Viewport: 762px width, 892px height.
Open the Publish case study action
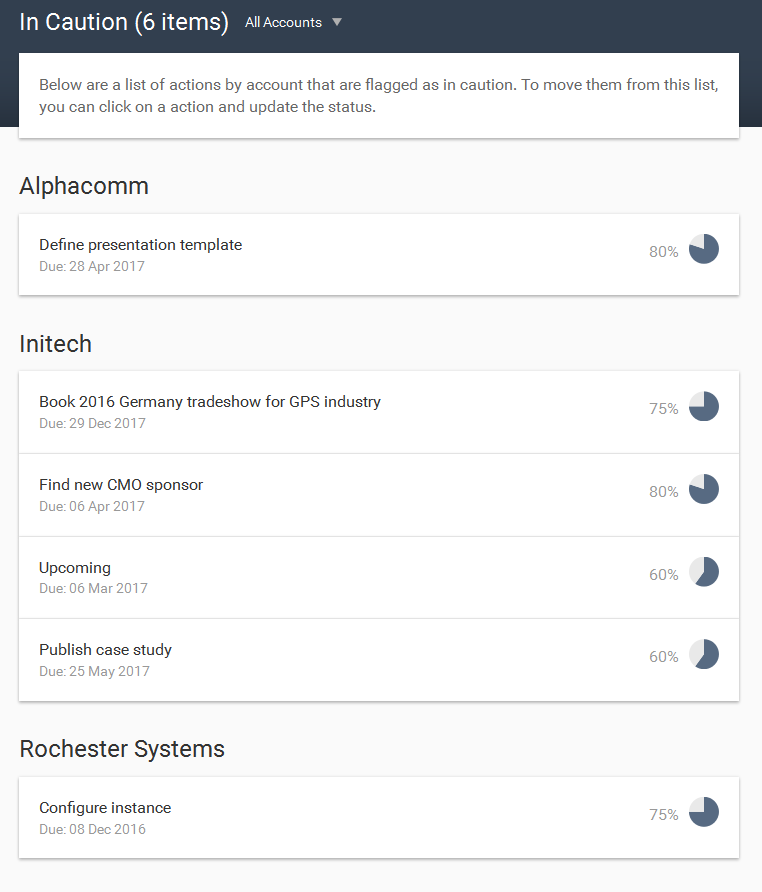[x=379, y=660]
